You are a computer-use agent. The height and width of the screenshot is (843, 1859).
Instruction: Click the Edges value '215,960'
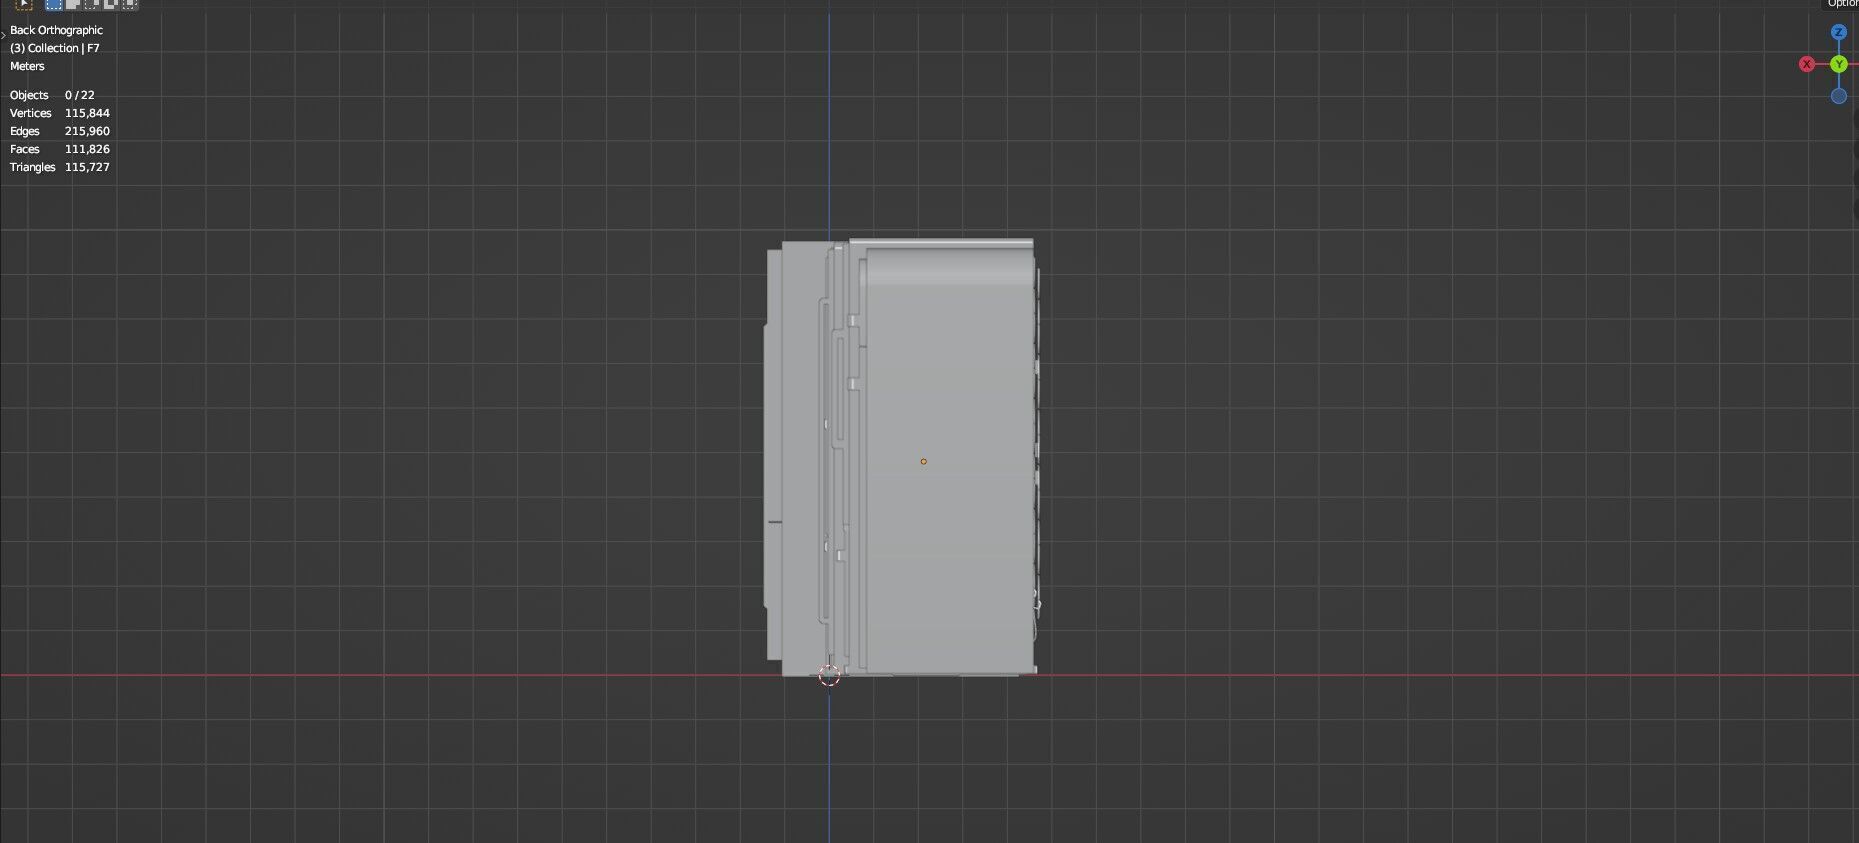[87, 131]
